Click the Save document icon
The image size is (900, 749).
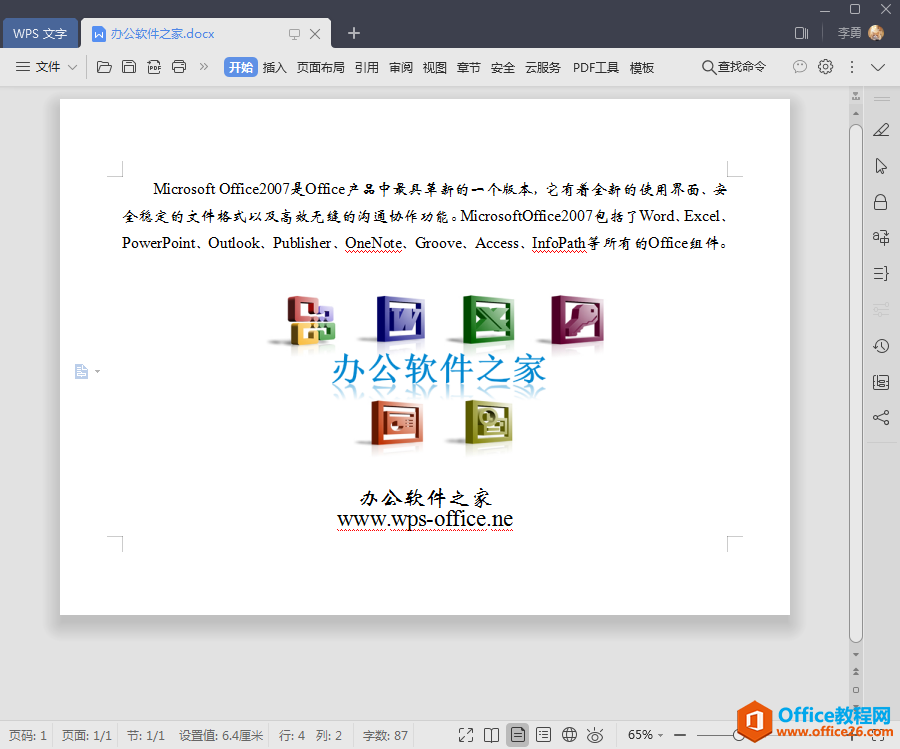point(129,67)
